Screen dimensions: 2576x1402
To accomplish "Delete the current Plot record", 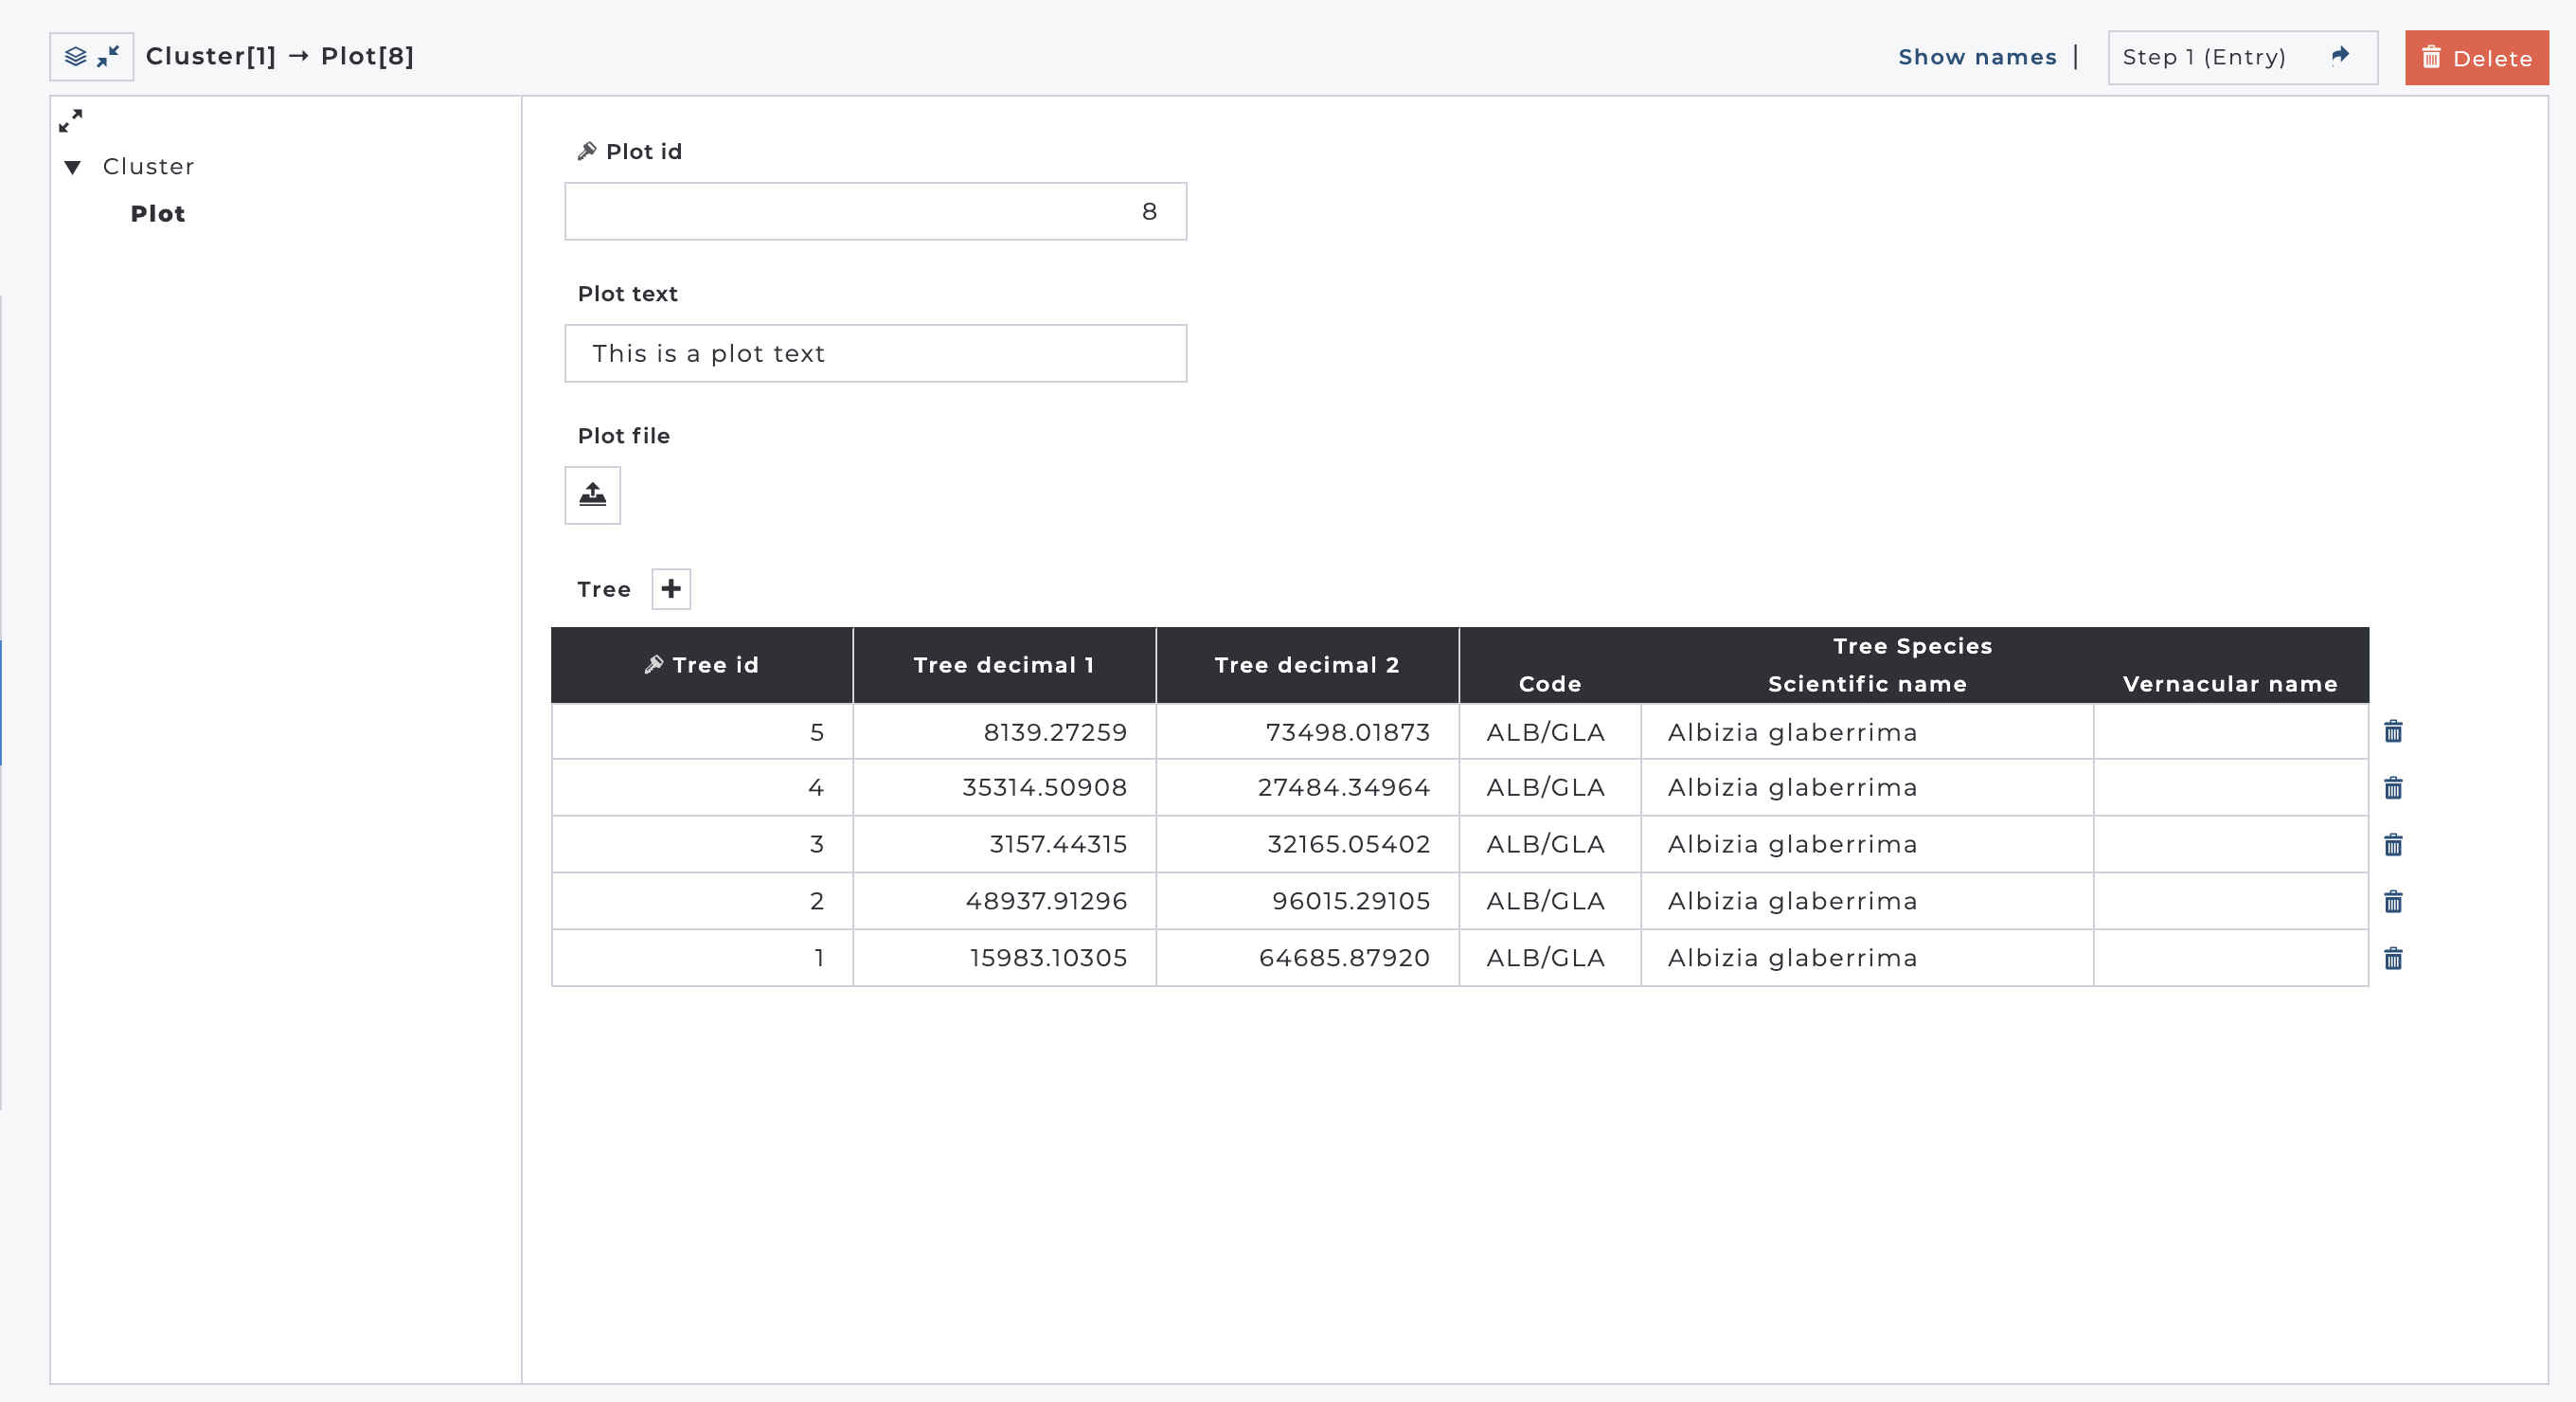I will [x=2475, y=57].
